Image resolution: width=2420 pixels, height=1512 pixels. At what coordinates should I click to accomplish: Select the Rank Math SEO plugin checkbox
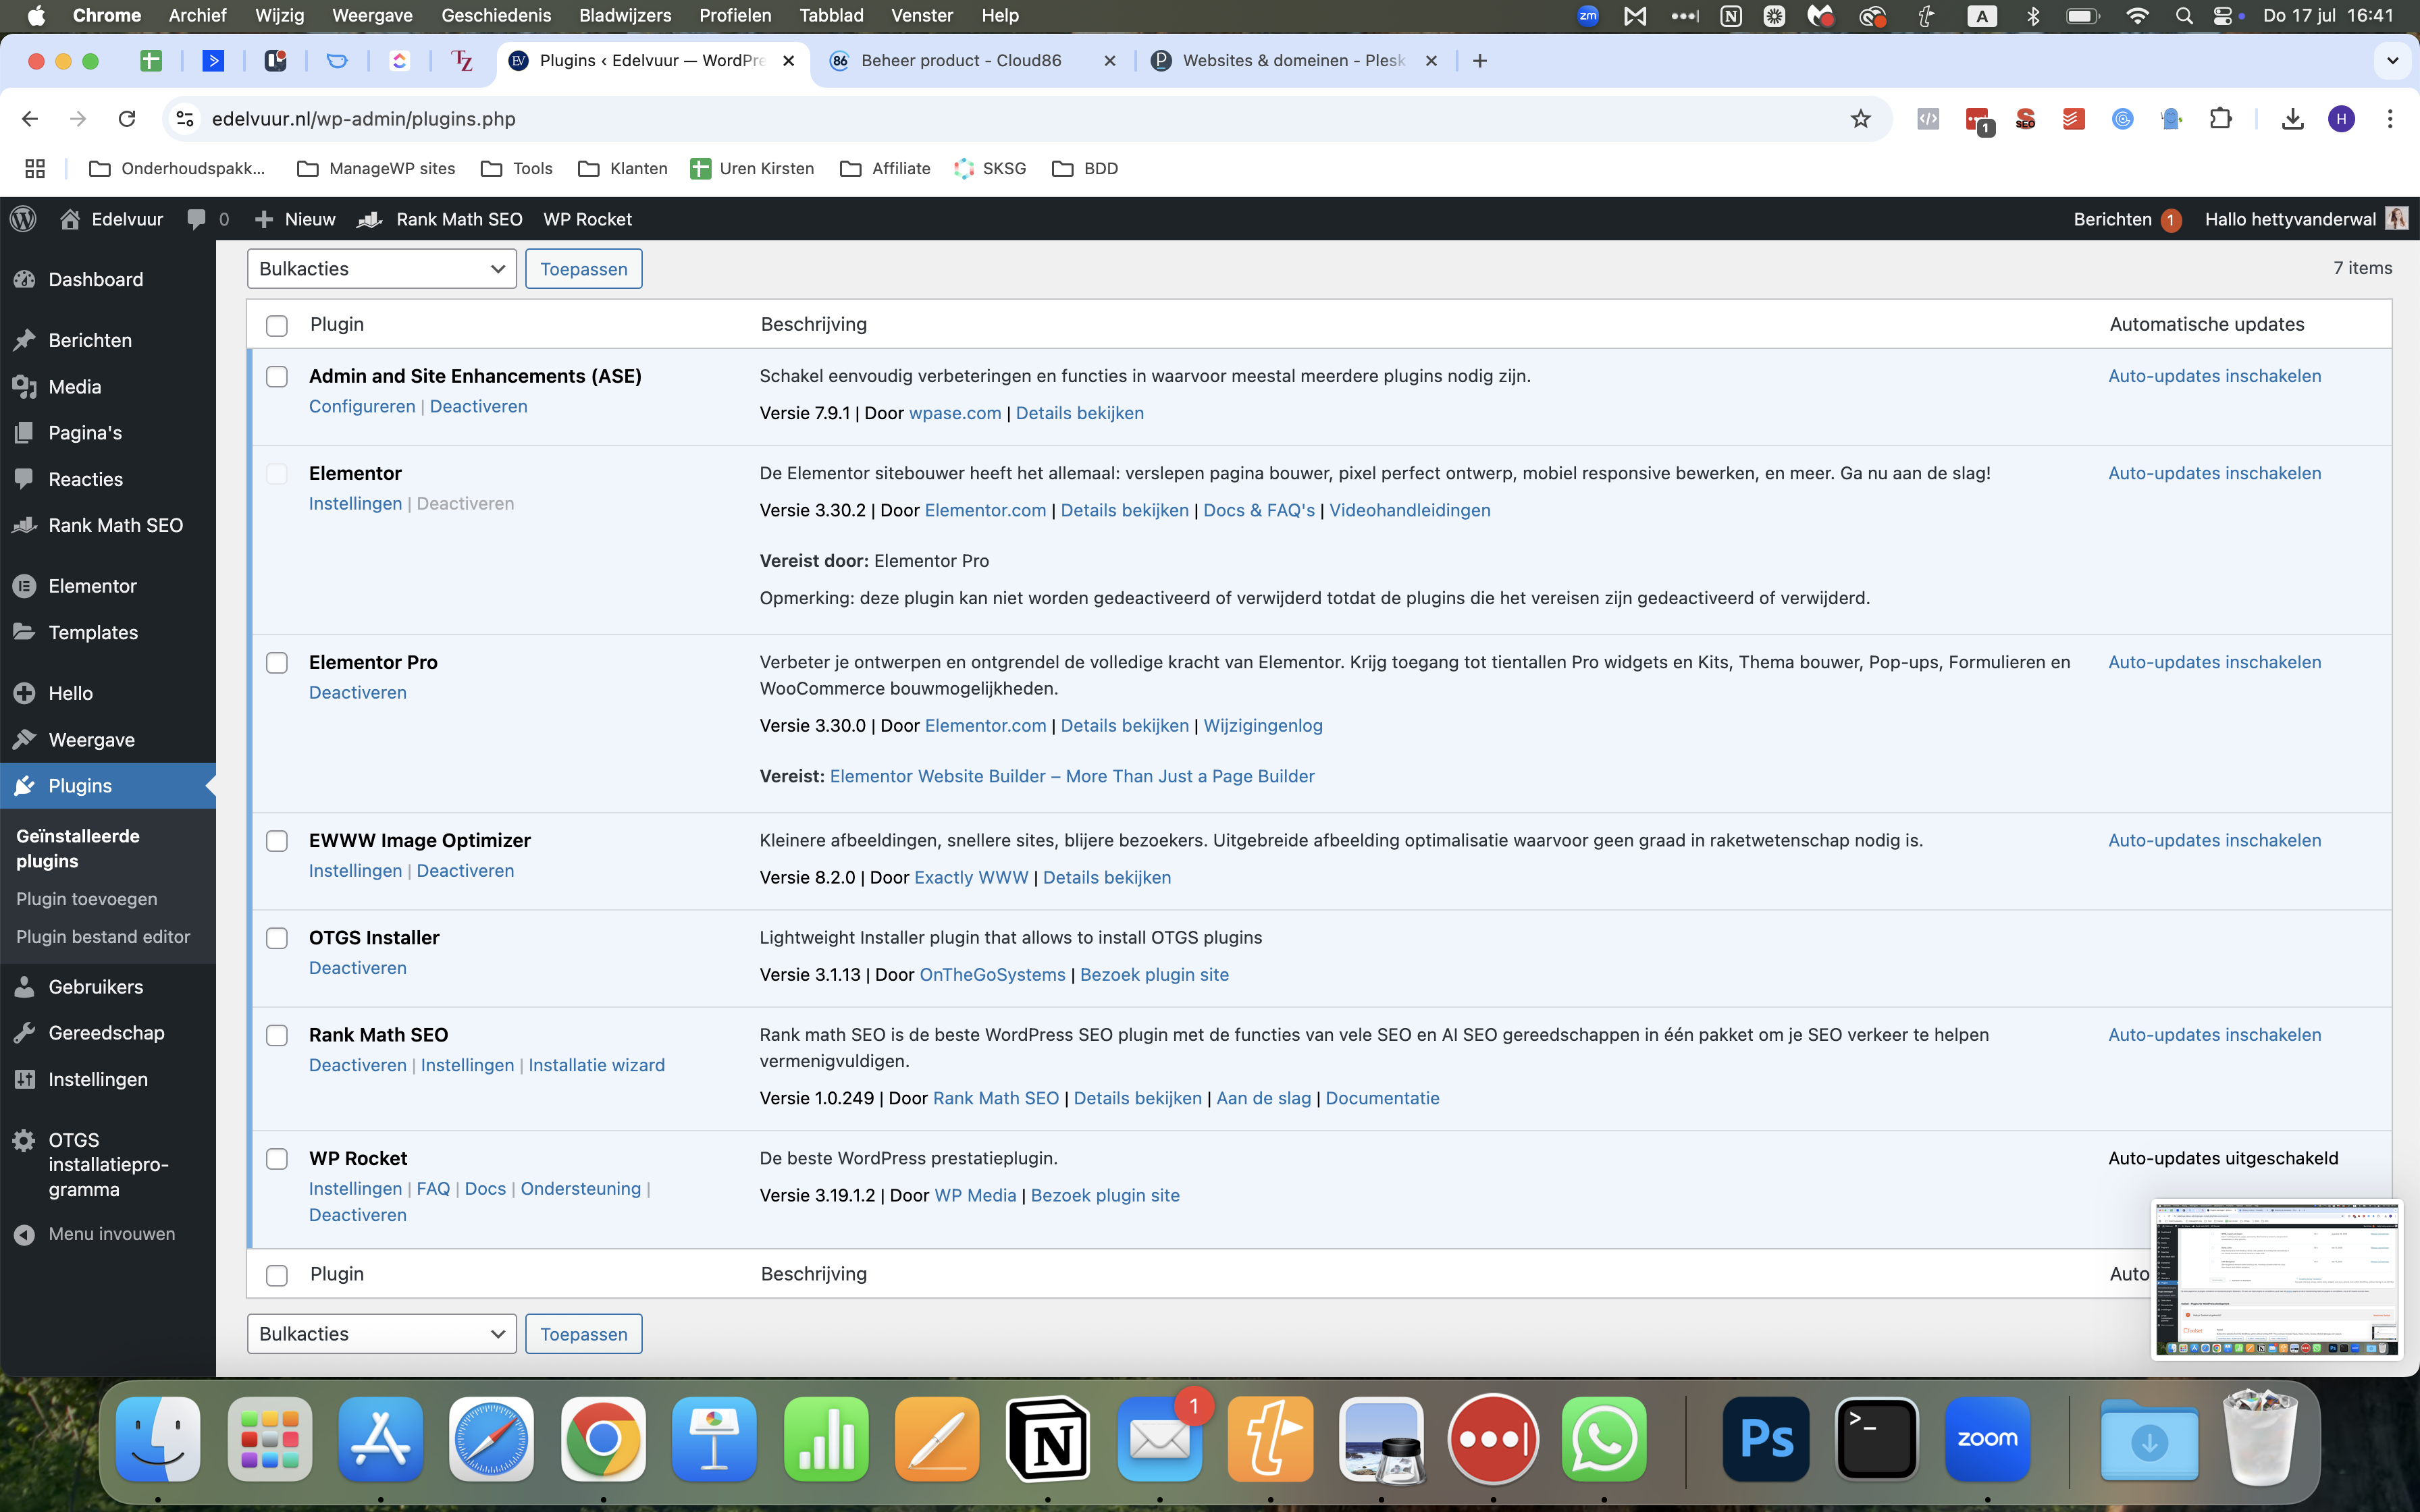click(277, 1035)
